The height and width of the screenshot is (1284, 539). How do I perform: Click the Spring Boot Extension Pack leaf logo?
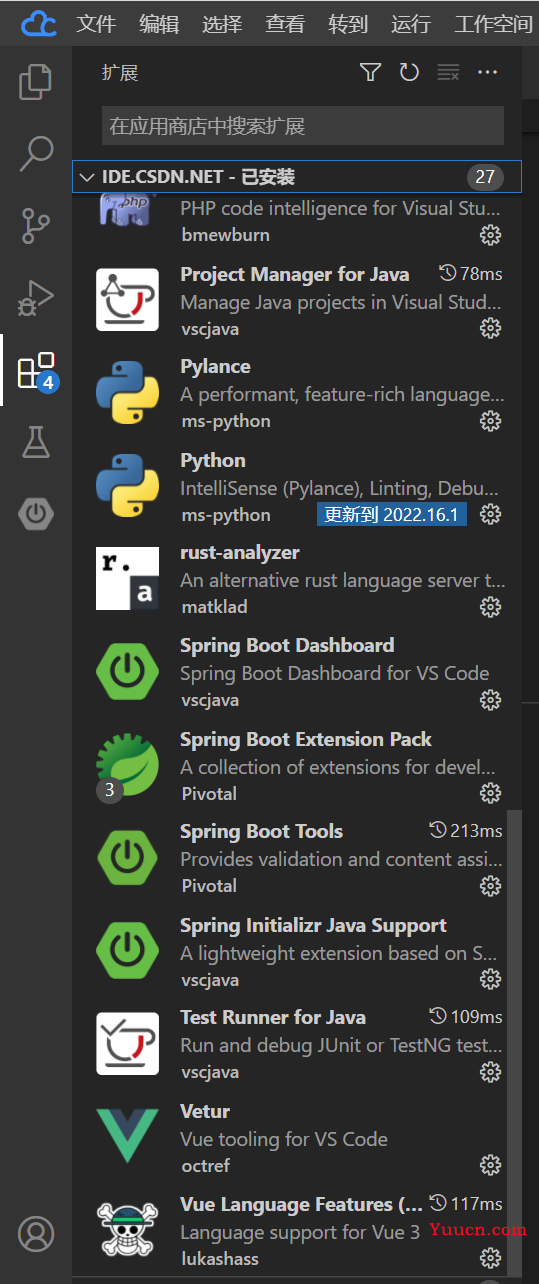click(x=127, y=766)
